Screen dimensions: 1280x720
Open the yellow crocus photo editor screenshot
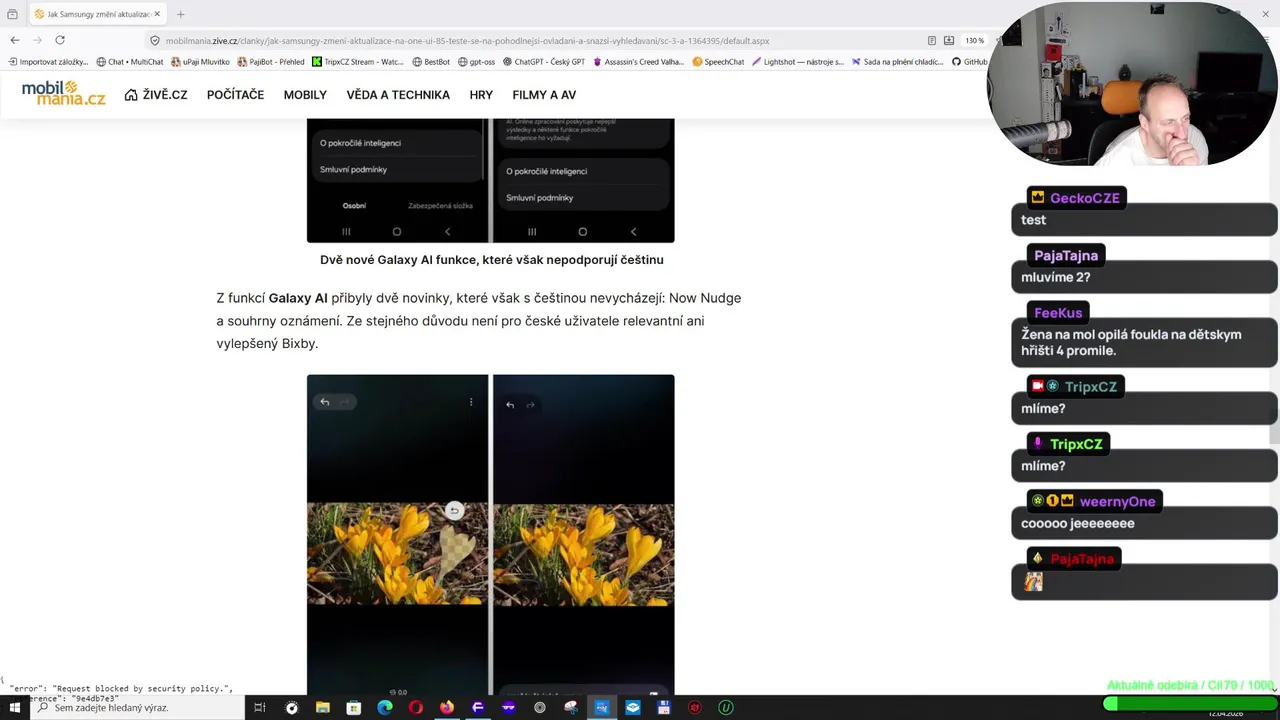coord(490,535)
